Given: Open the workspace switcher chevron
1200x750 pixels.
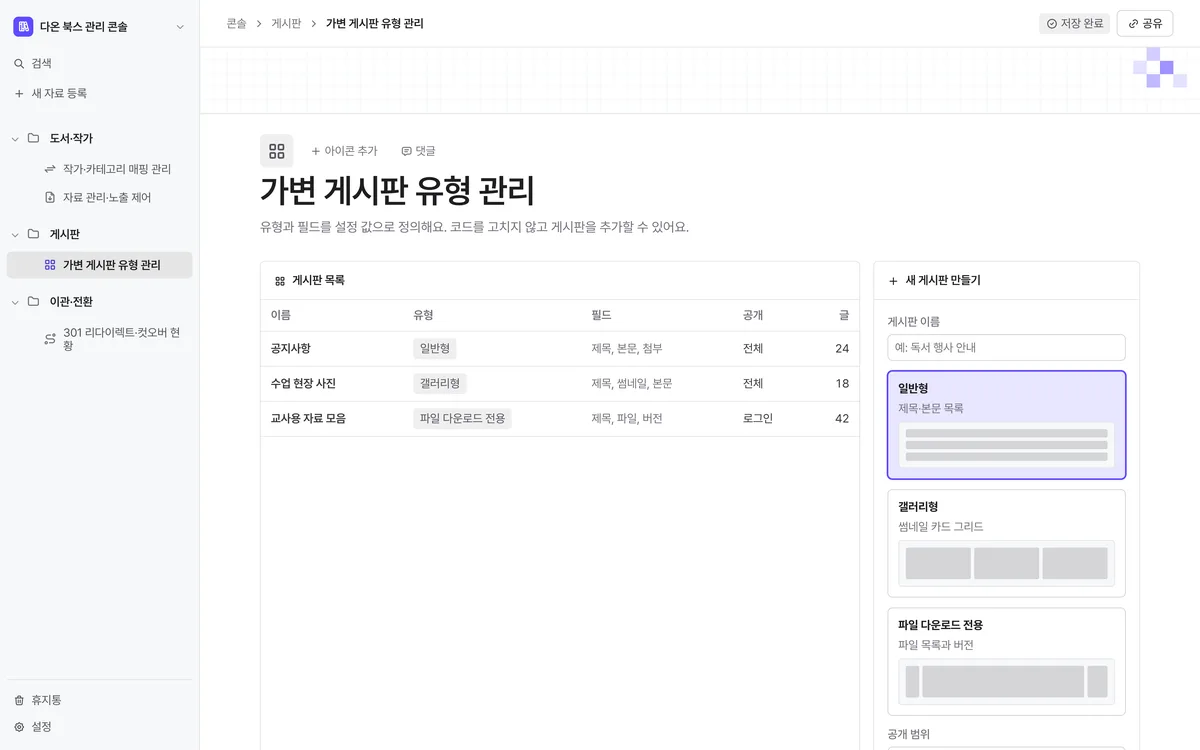Looking at the screenshot, I should (x=180, y=27).
